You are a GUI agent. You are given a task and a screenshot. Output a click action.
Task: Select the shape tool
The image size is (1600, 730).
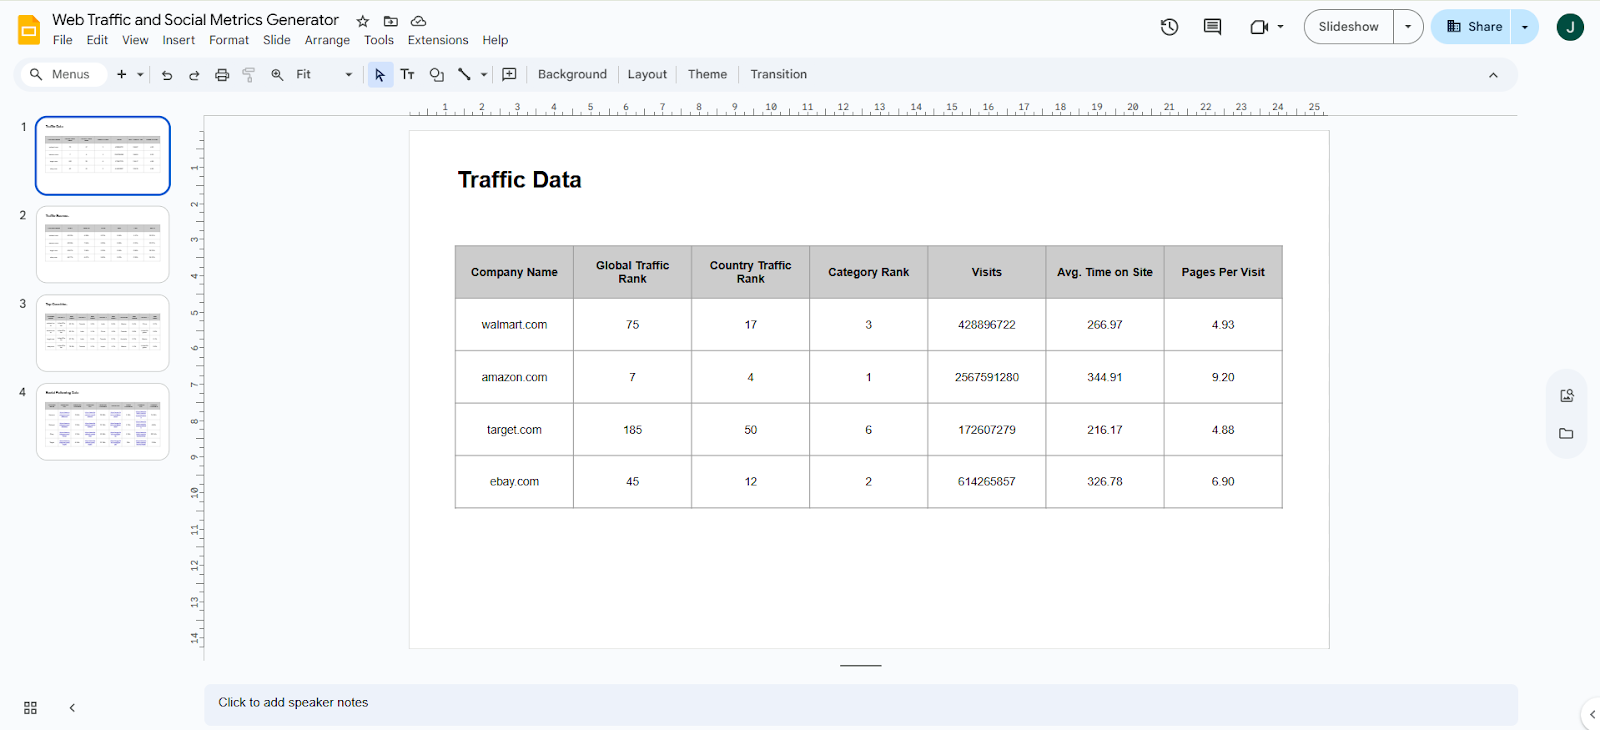pos(436,75)
